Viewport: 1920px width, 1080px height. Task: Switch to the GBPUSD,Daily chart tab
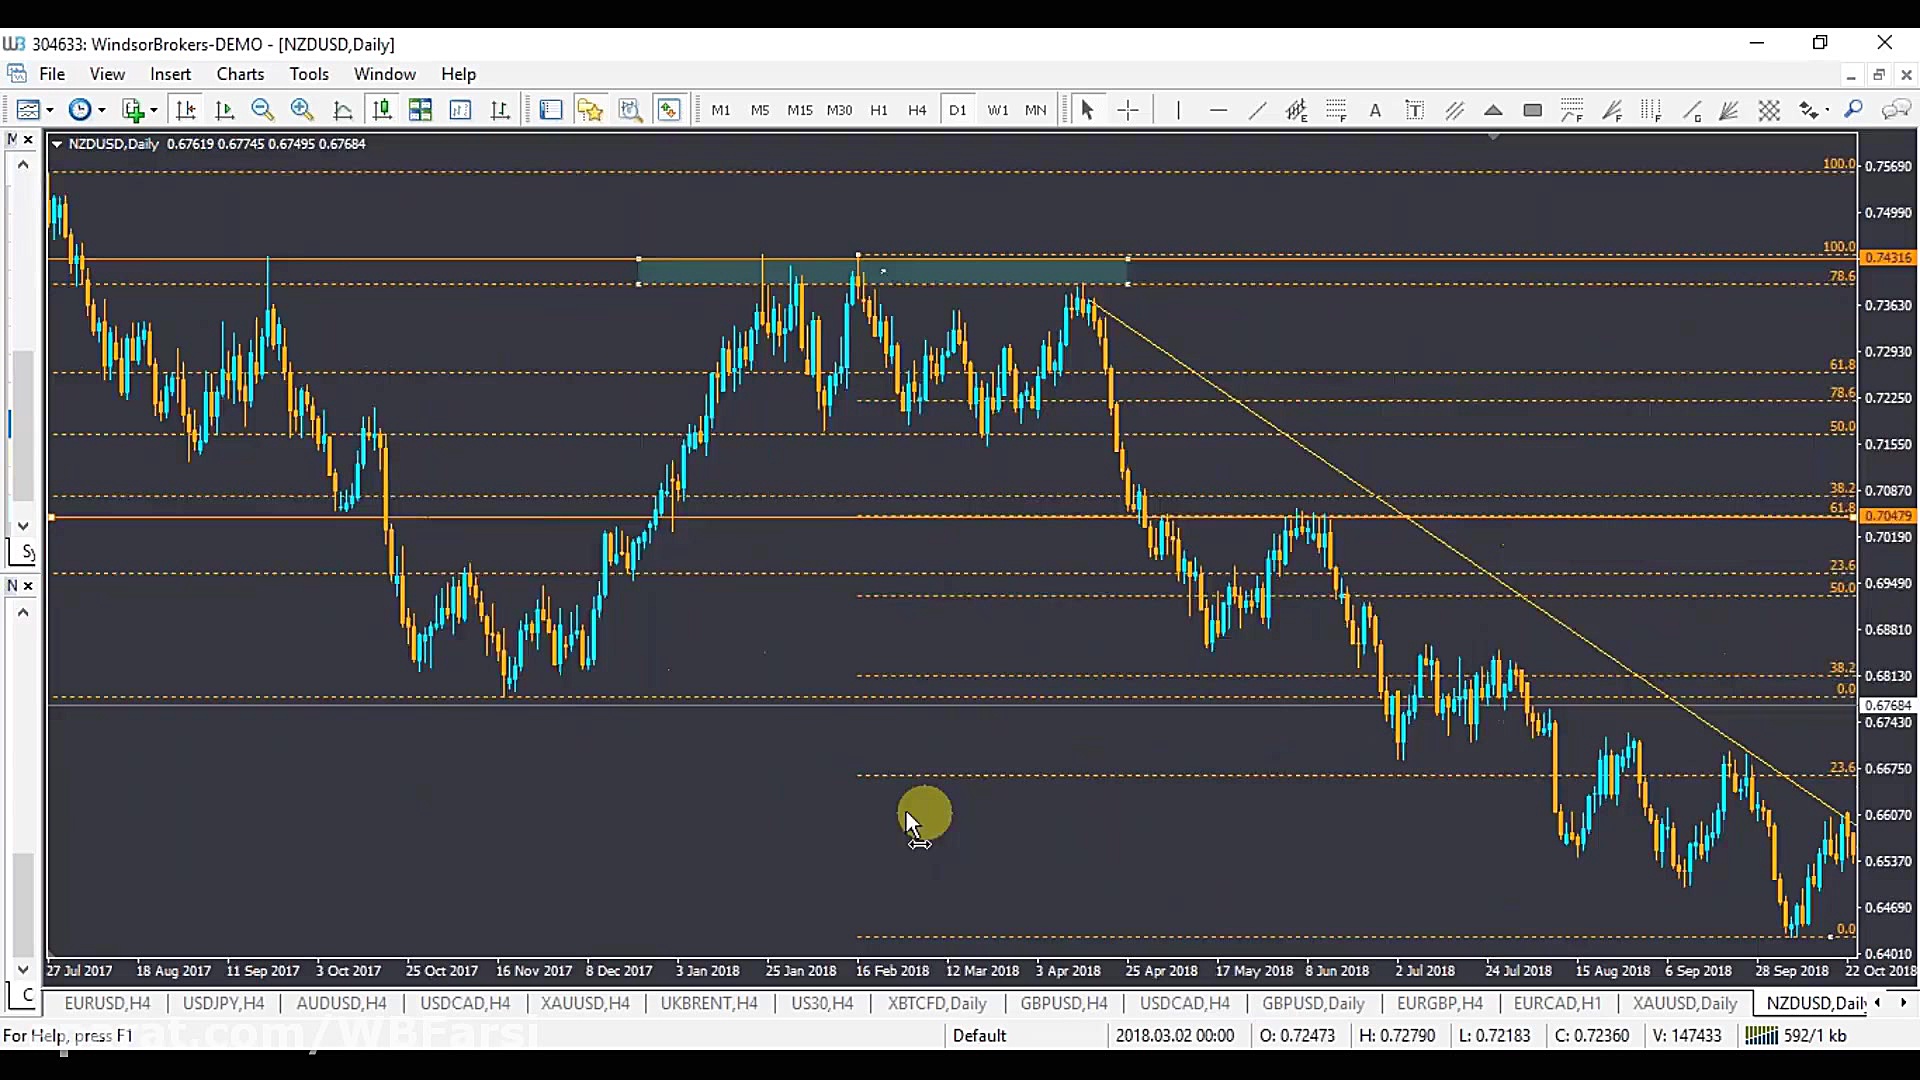tap(1313, 1003)
